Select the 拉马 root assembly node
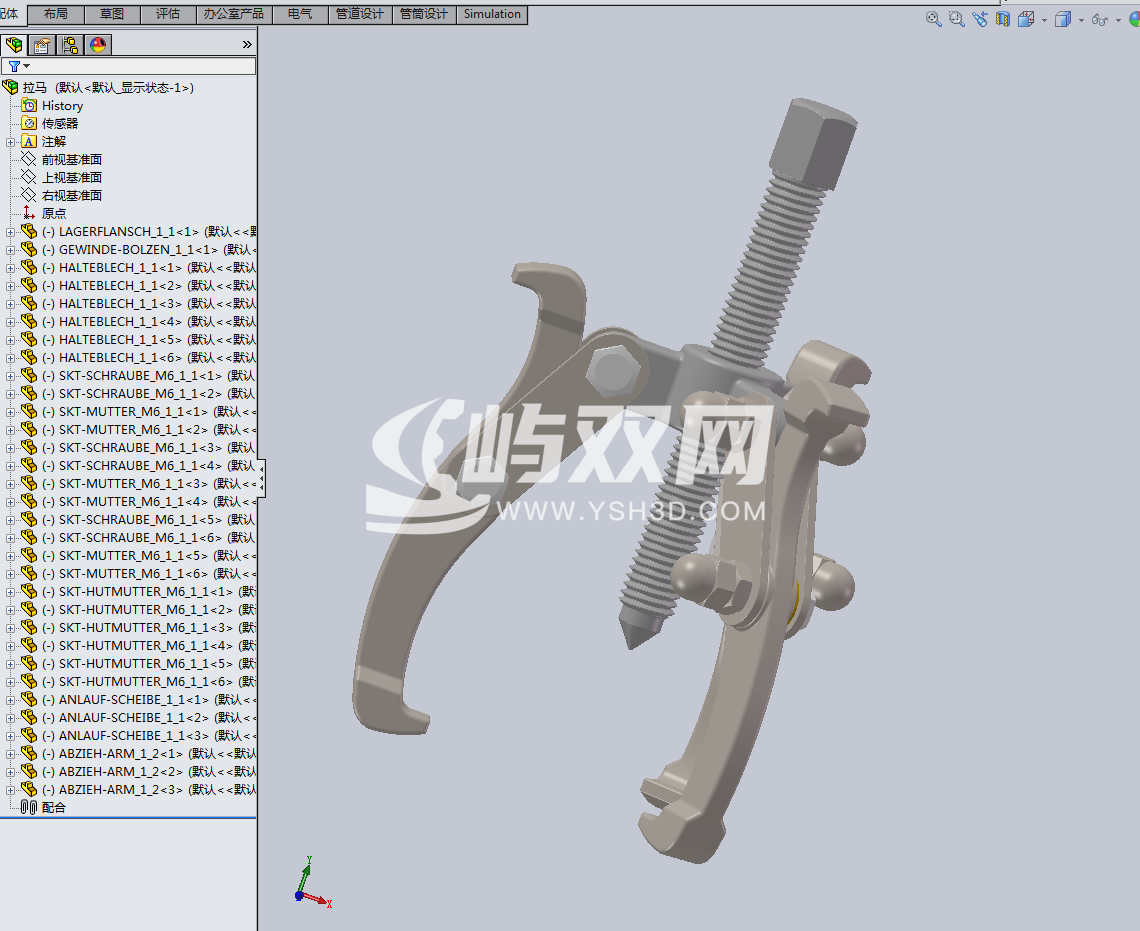The image size is (1140, 931). click(108, 87)
